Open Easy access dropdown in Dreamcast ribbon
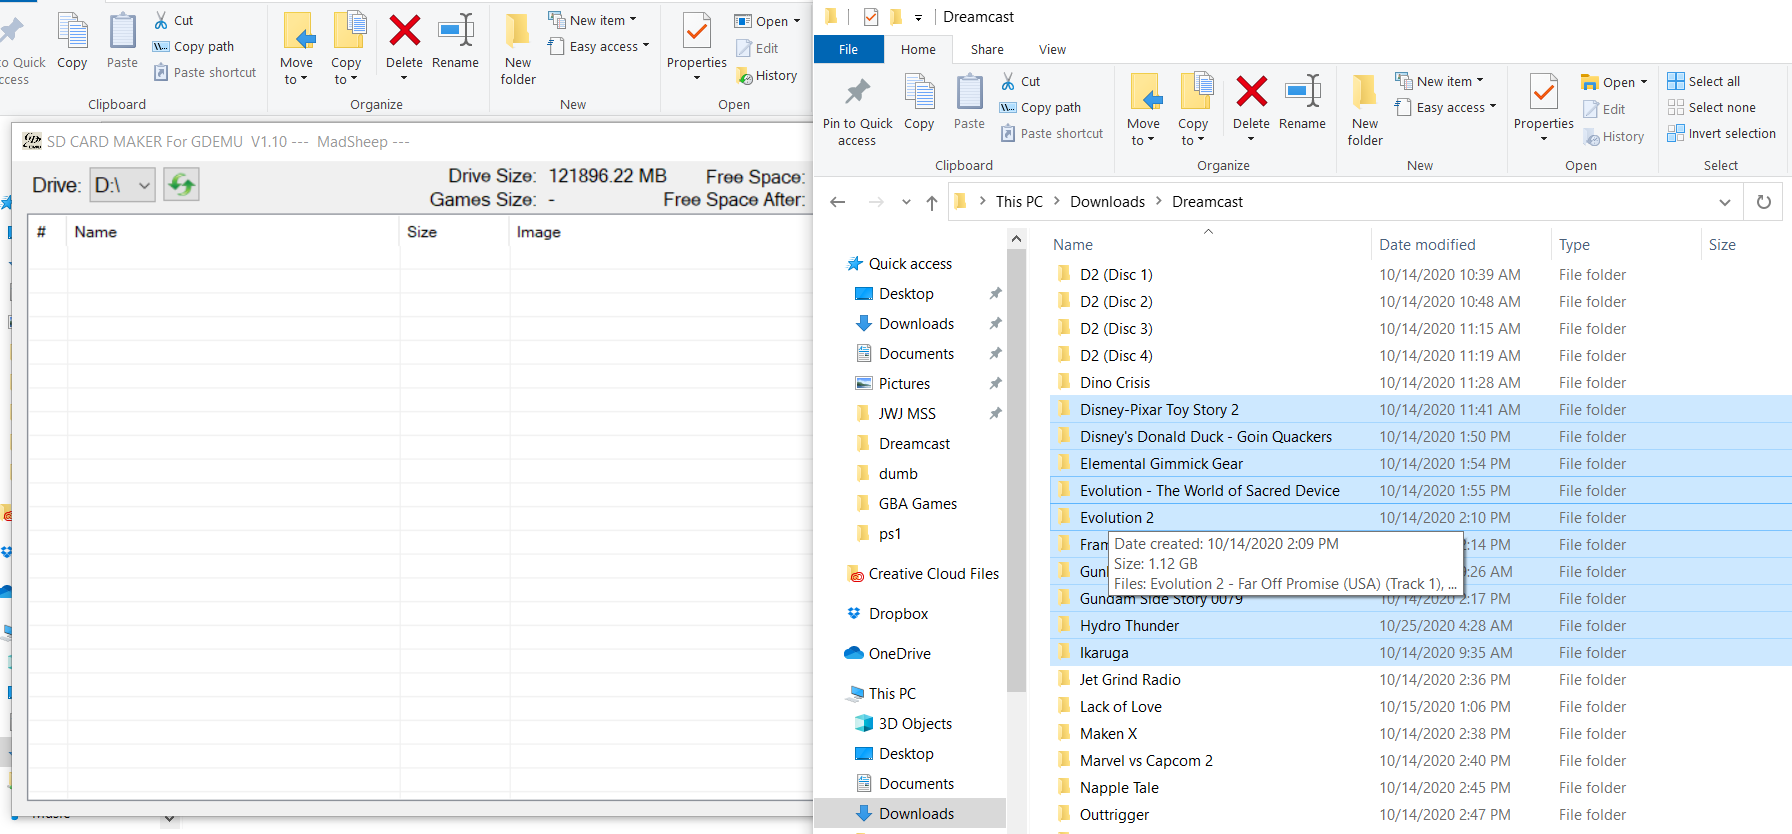 point(1446,107)
